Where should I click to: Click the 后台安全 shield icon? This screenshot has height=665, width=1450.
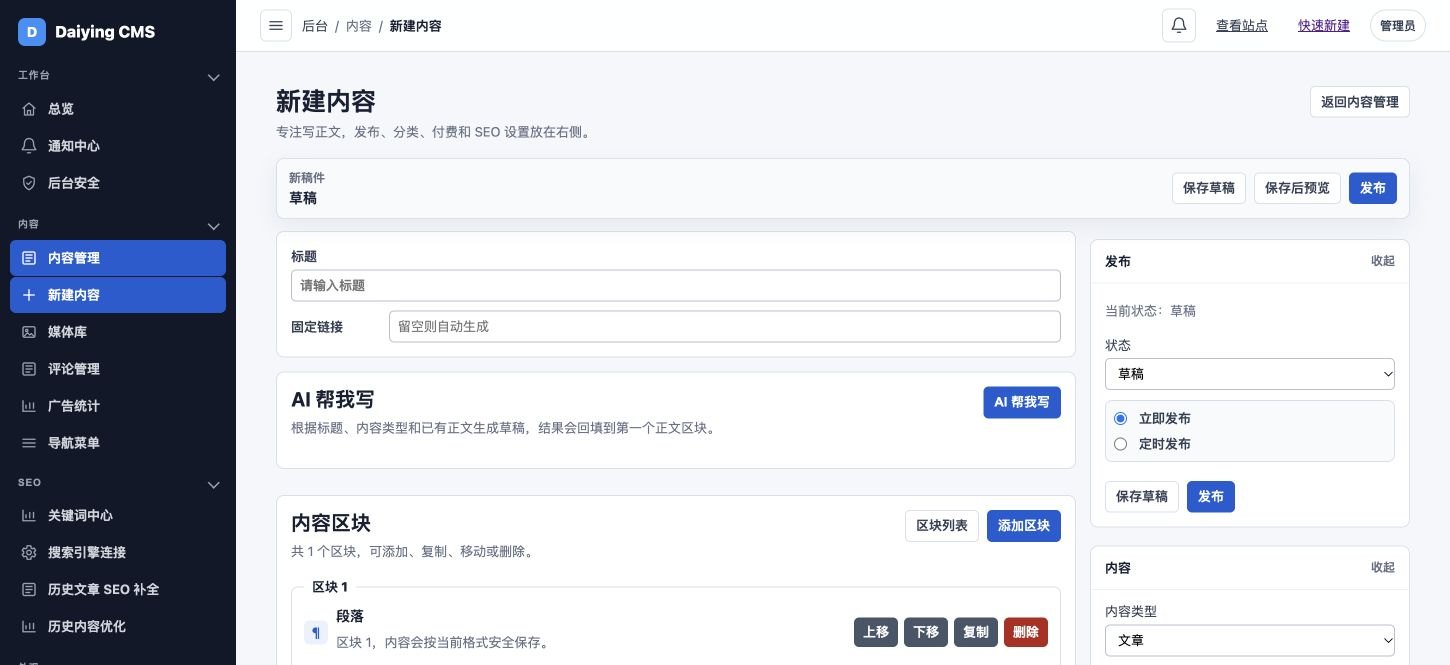coord(29,183)
